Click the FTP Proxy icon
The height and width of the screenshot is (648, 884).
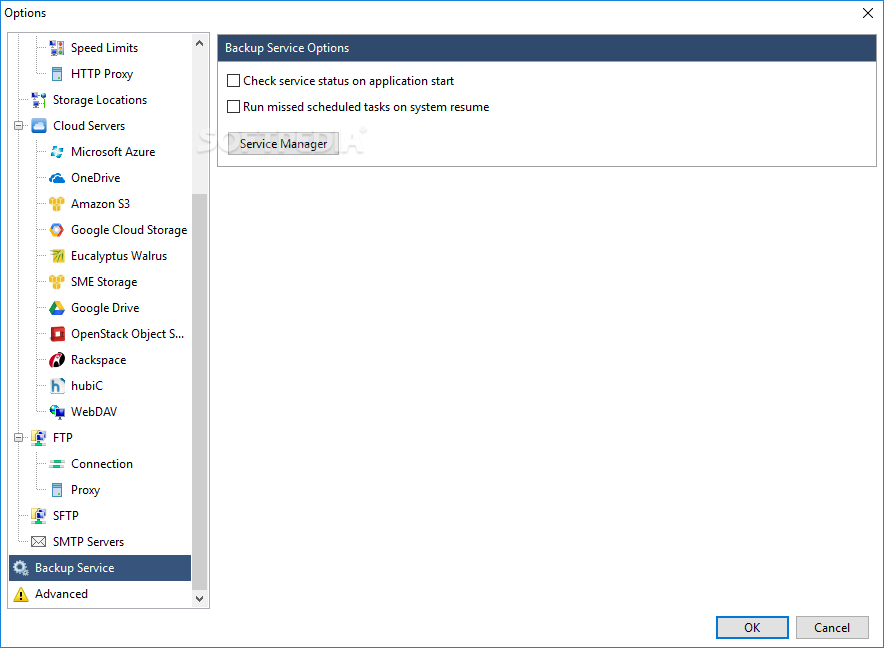point(57,490)
